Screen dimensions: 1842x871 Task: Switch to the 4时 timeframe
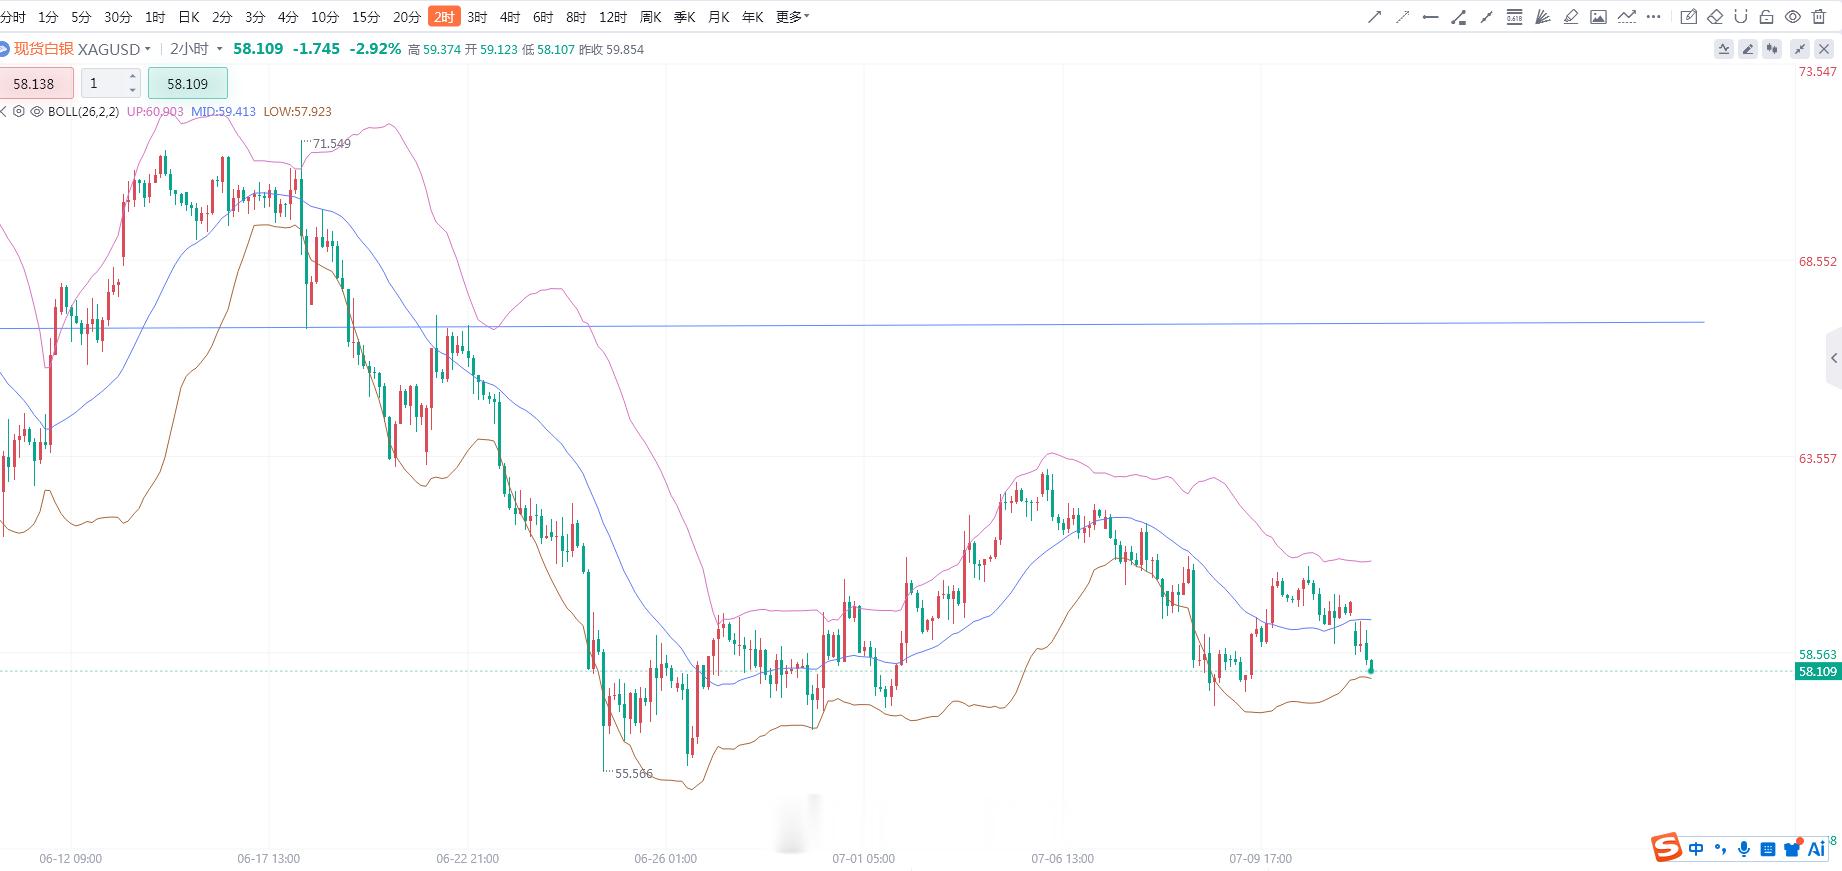[510, 17]
